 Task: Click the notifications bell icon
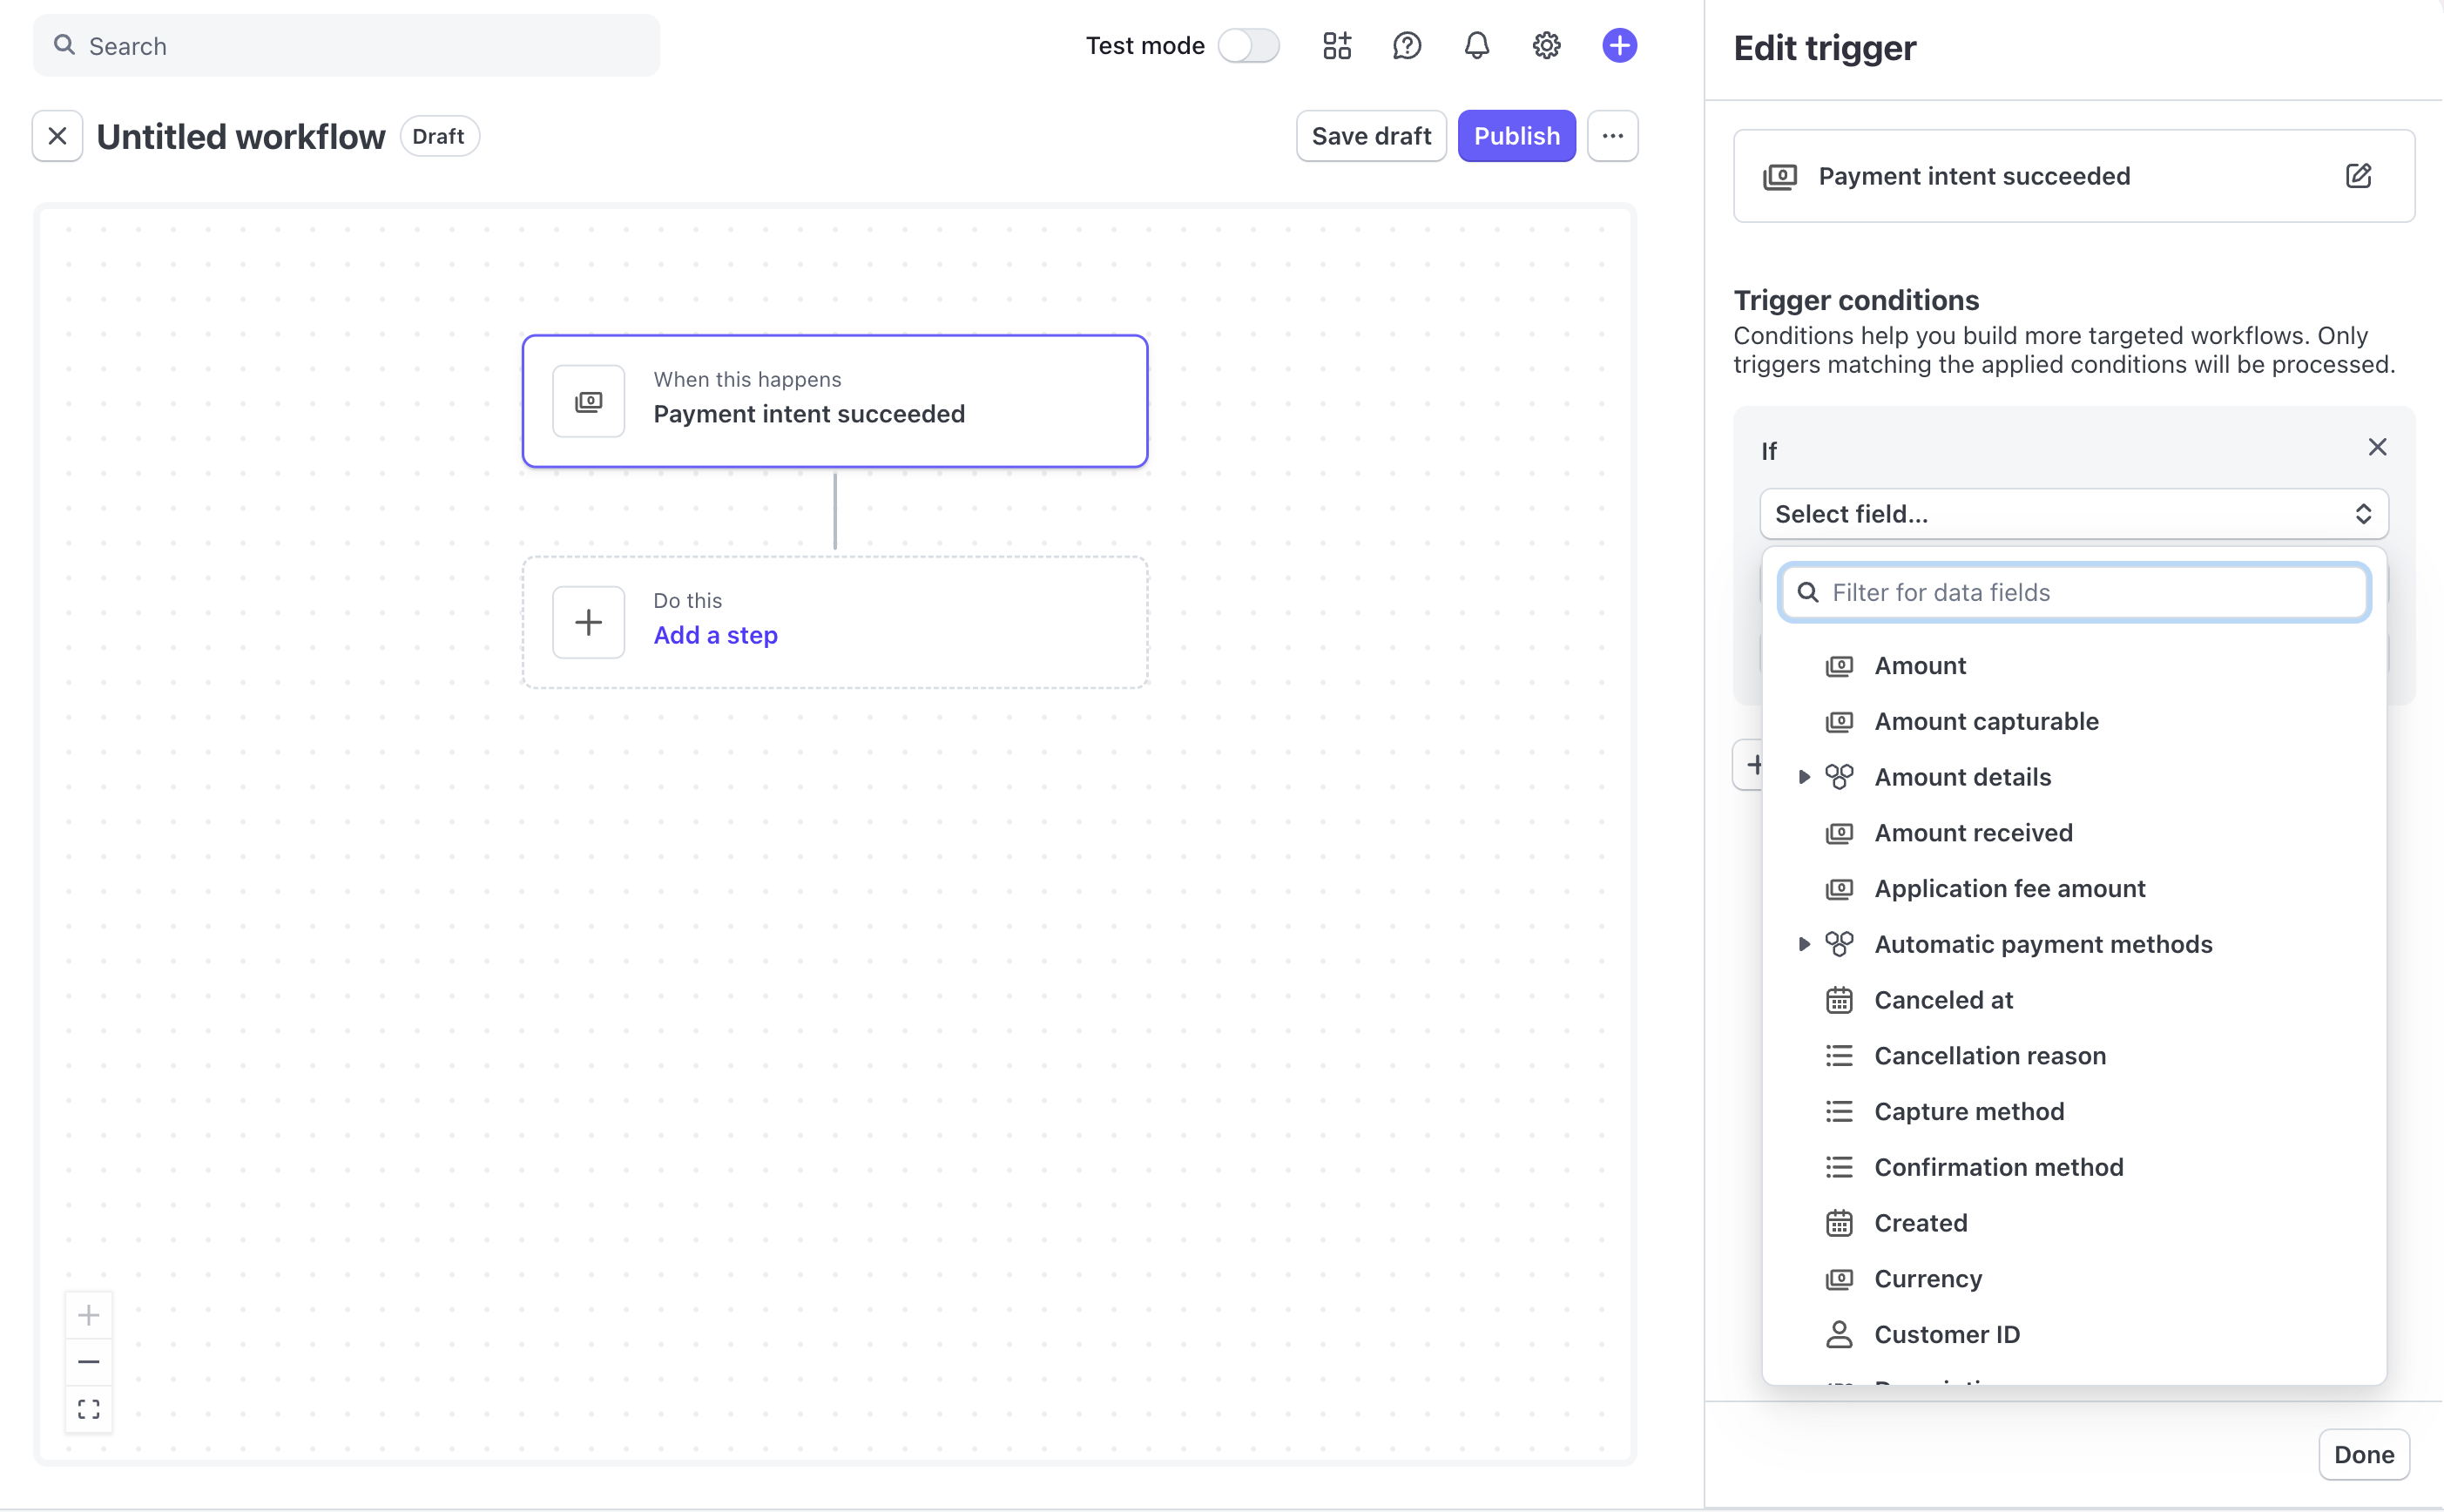tap(1476, 46)
